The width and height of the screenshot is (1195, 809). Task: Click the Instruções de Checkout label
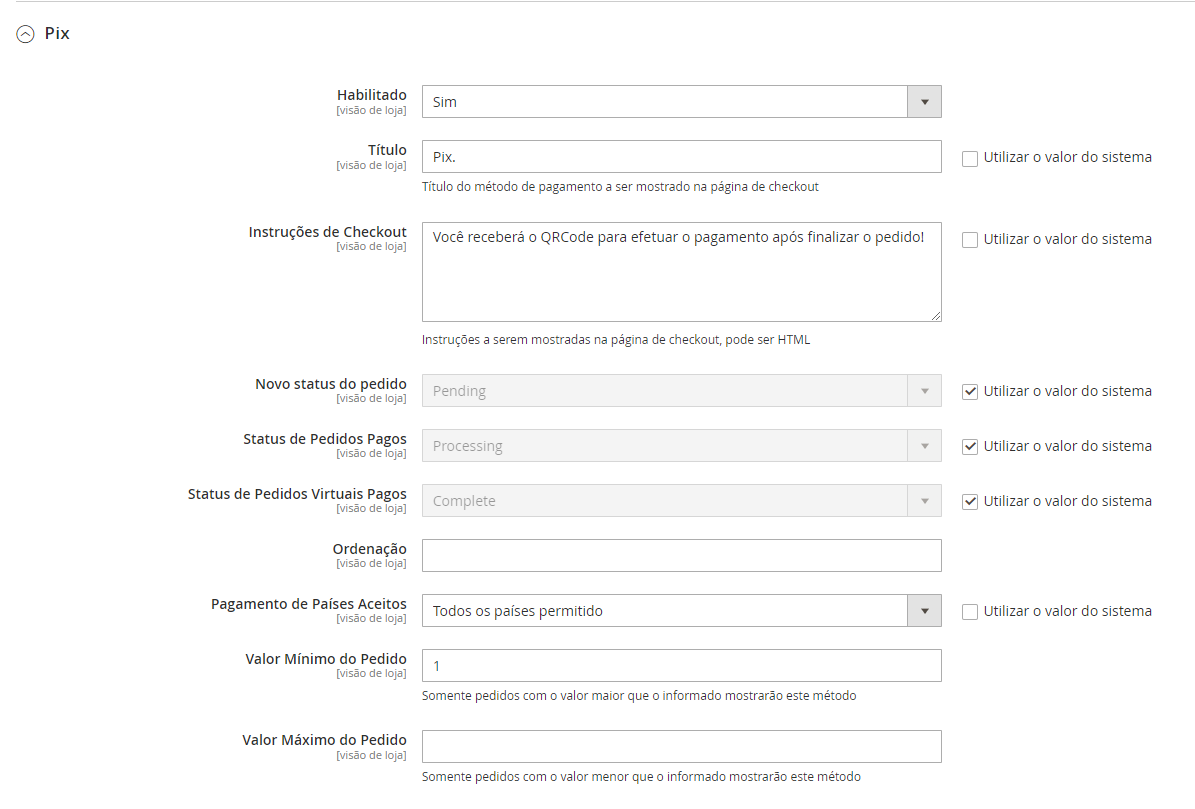click(328, 232)
